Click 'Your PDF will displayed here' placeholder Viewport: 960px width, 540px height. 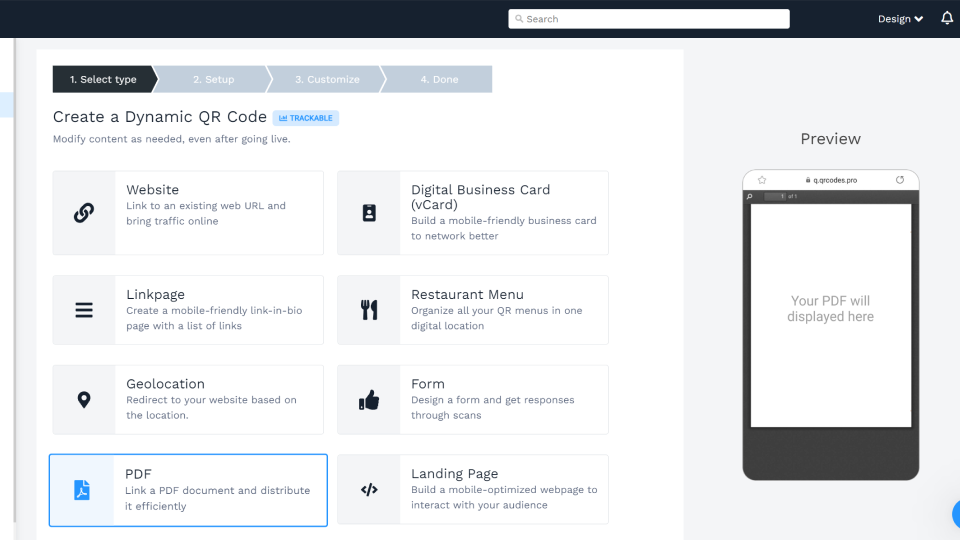coord(830,309)
